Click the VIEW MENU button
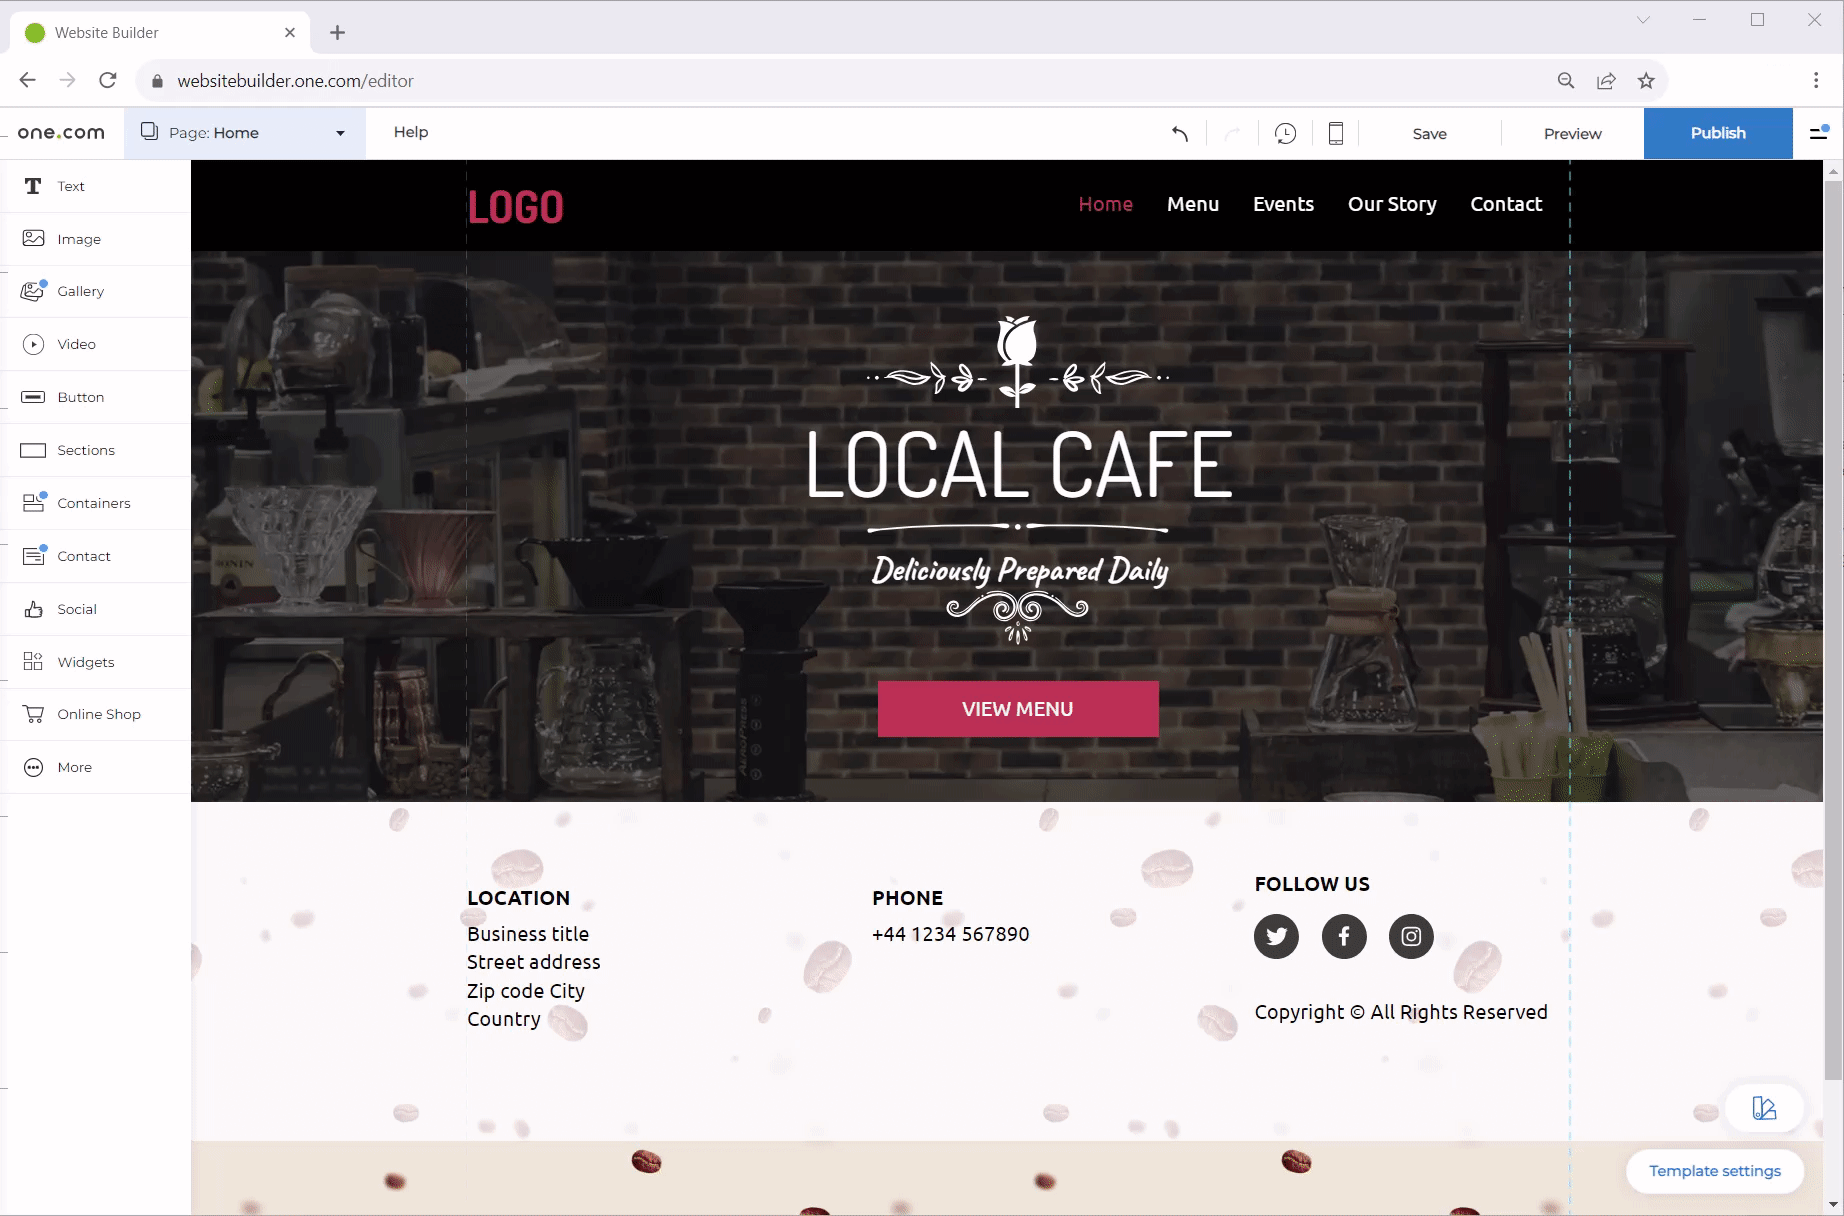Viewport: 1844px width, 1216px height. coord(1018,709)
